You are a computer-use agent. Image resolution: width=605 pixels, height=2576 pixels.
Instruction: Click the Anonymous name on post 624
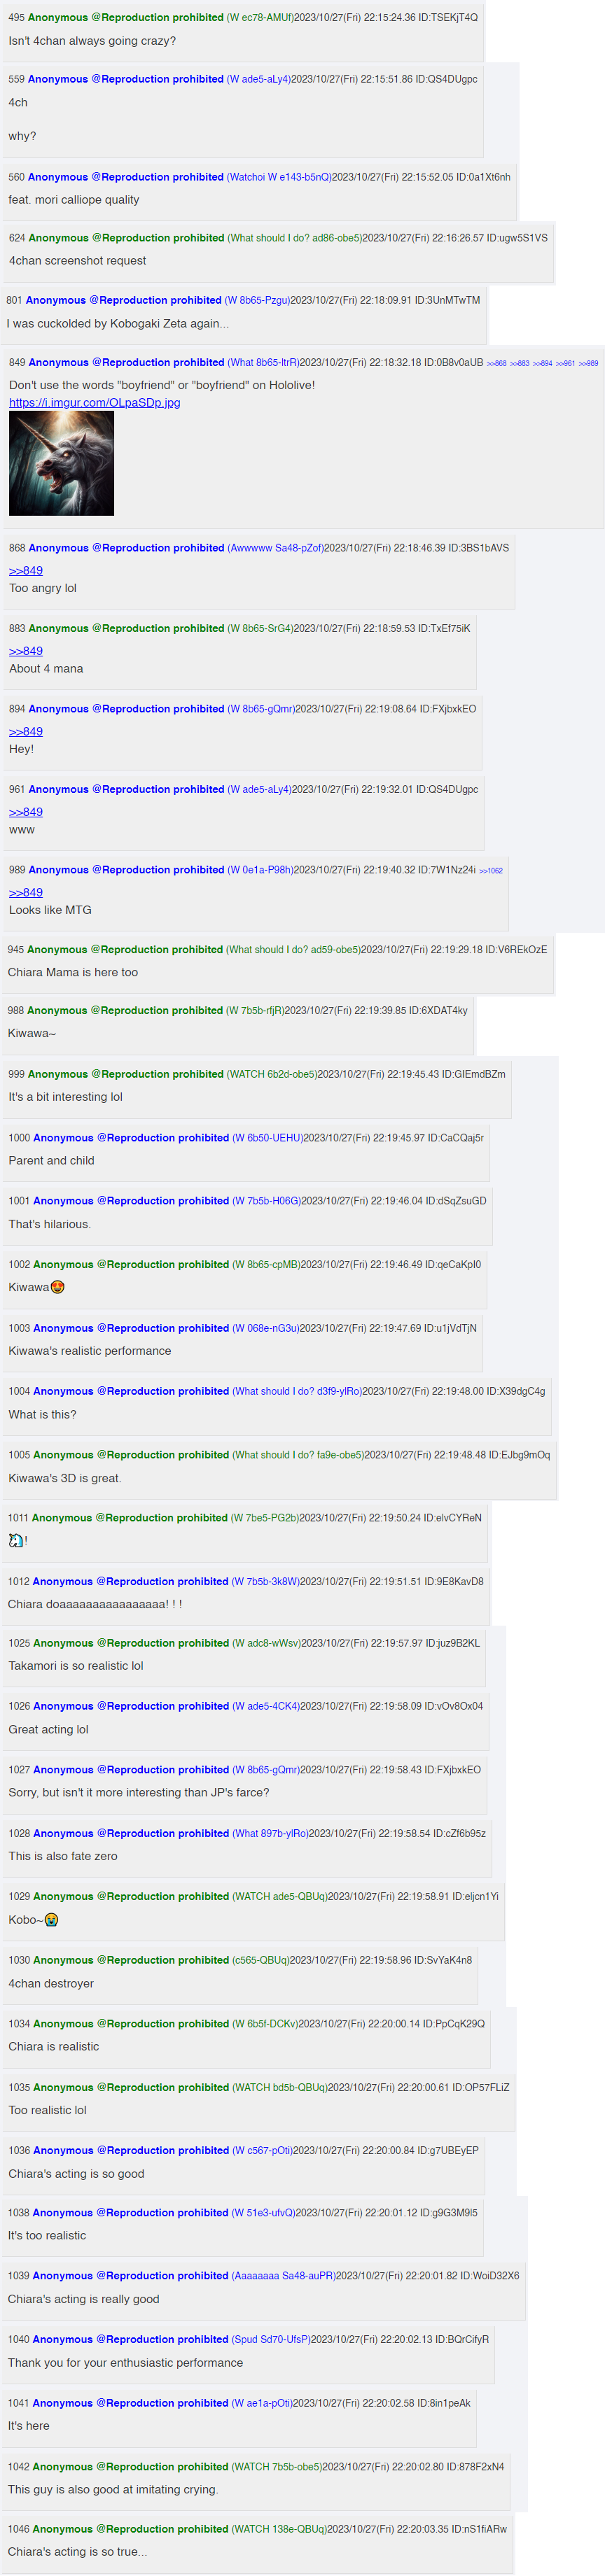(59, 238)
